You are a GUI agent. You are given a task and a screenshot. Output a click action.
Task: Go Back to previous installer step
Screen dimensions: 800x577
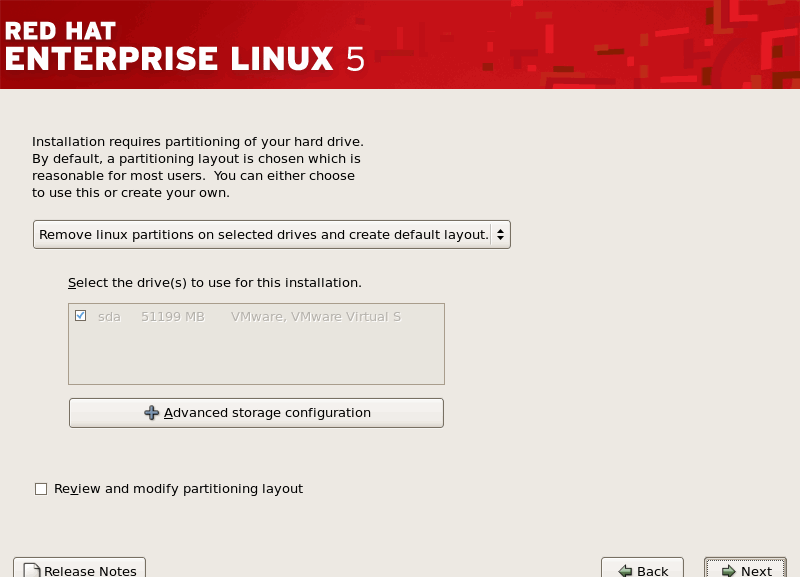642,569
